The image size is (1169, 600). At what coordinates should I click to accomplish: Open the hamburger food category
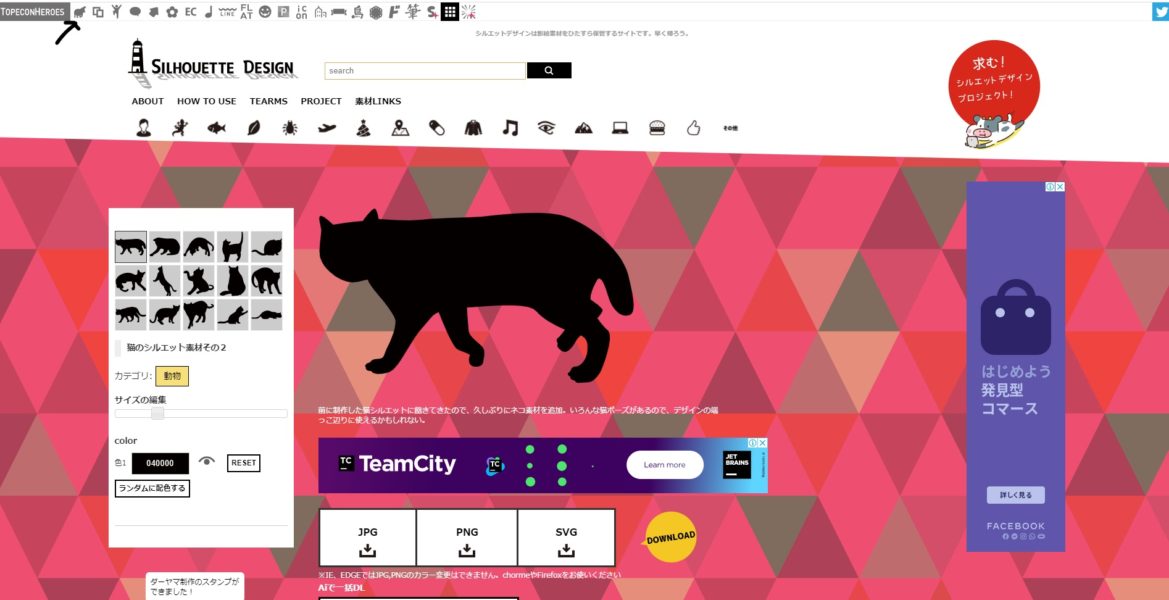[657, 127]
